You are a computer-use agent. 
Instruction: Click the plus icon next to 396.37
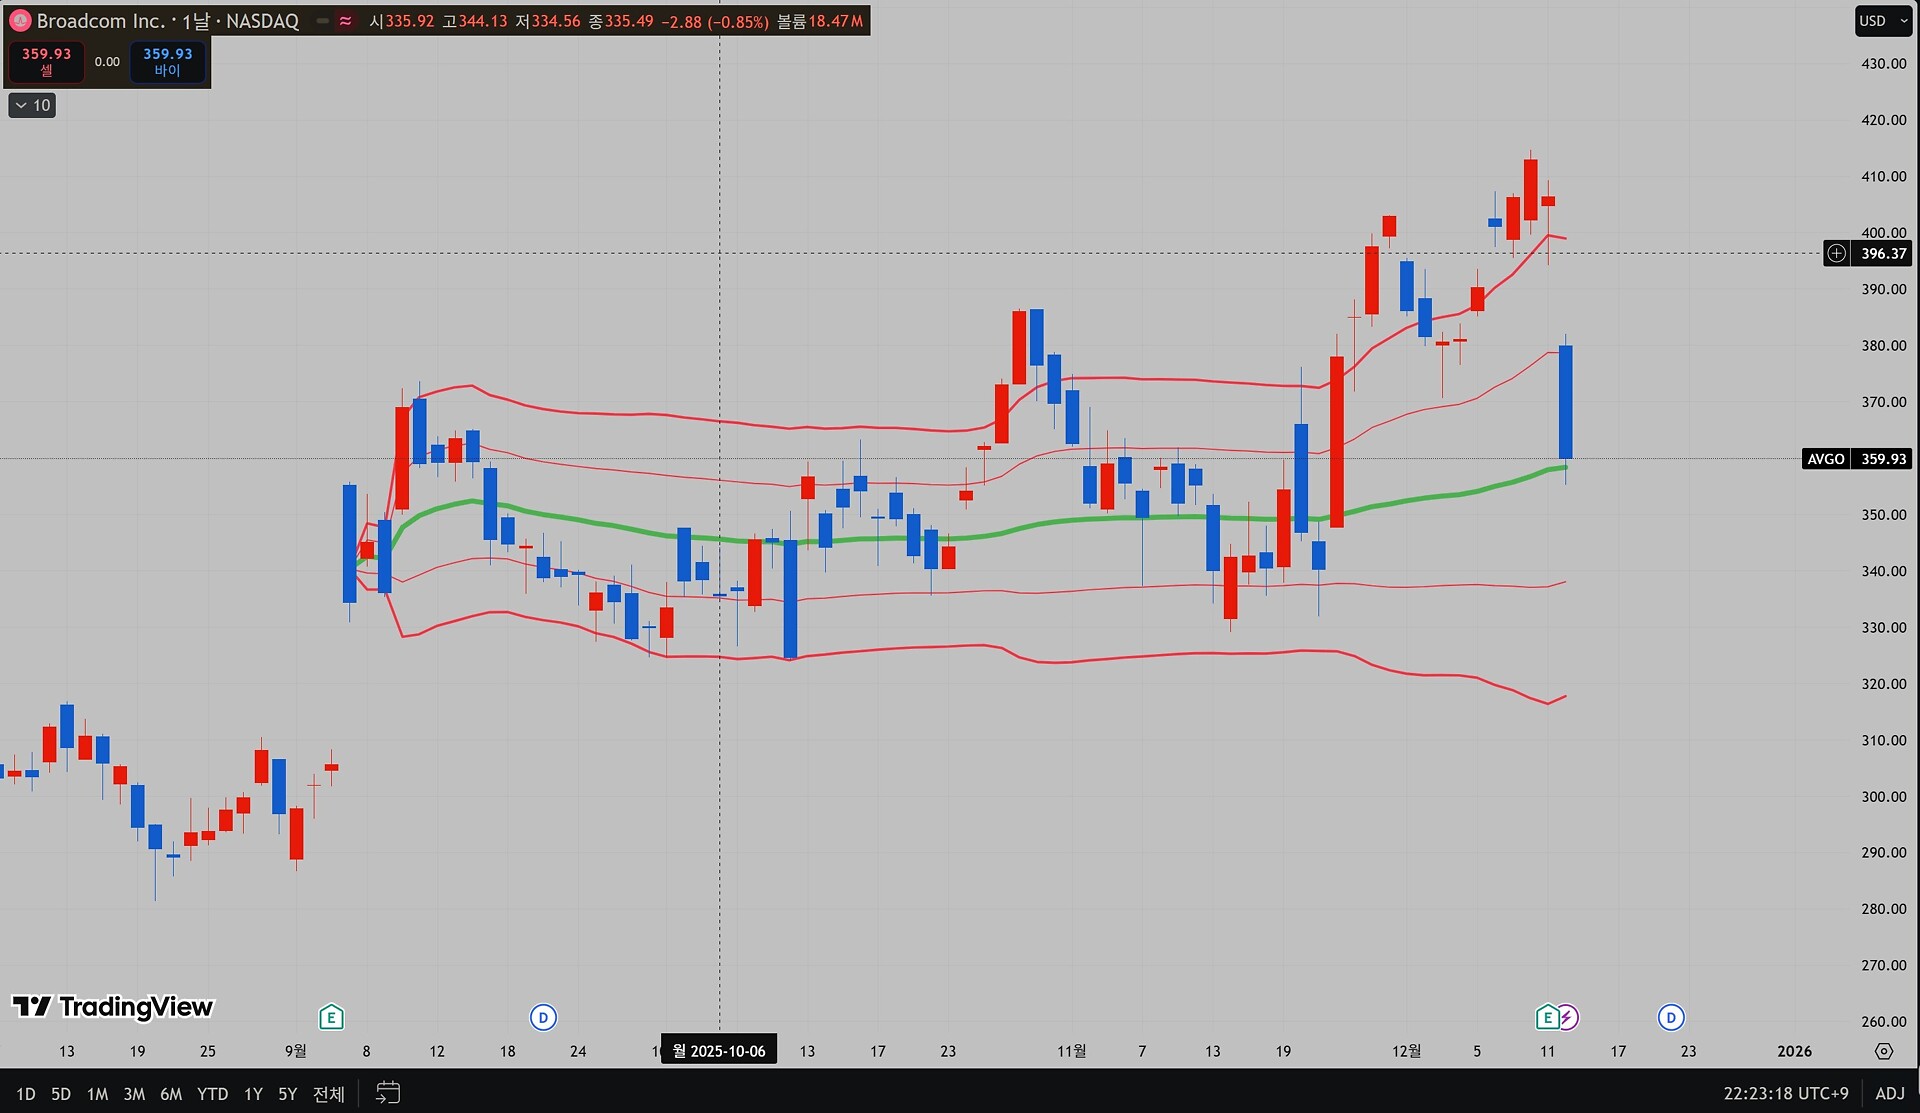(x=1837, y=254)
